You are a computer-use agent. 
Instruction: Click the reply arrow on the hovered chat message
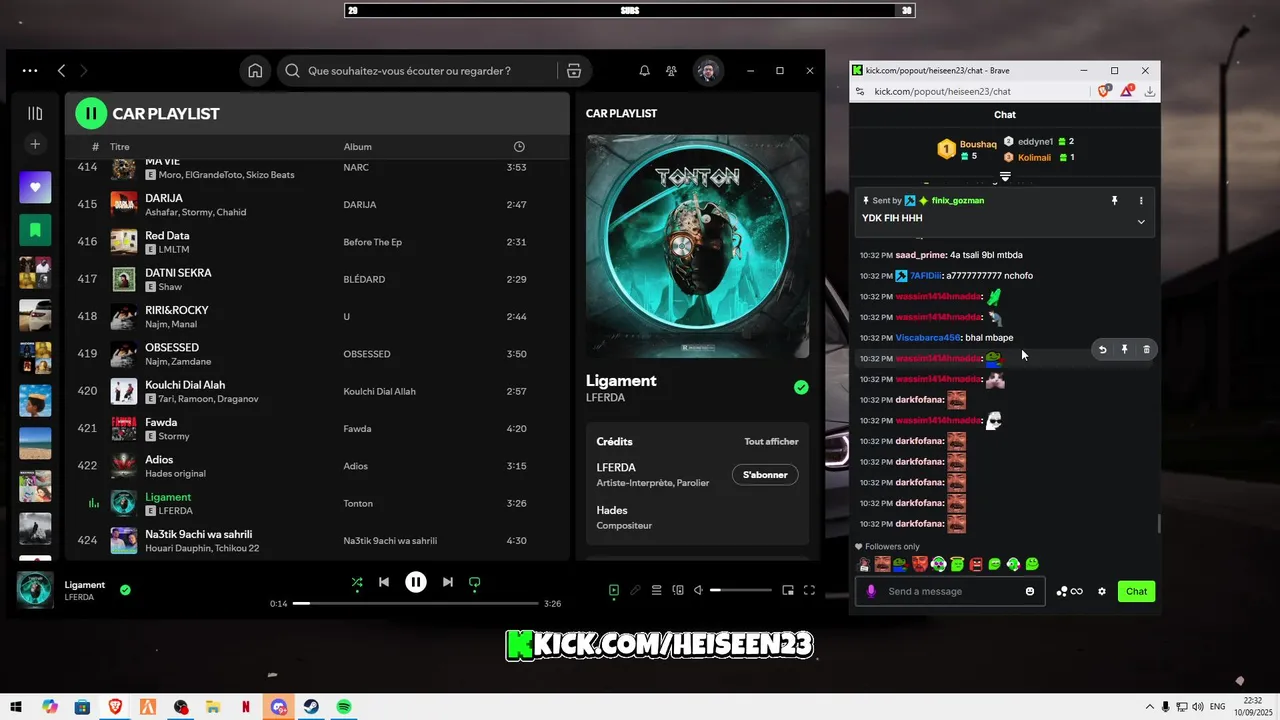click(x=1102, y=349)
